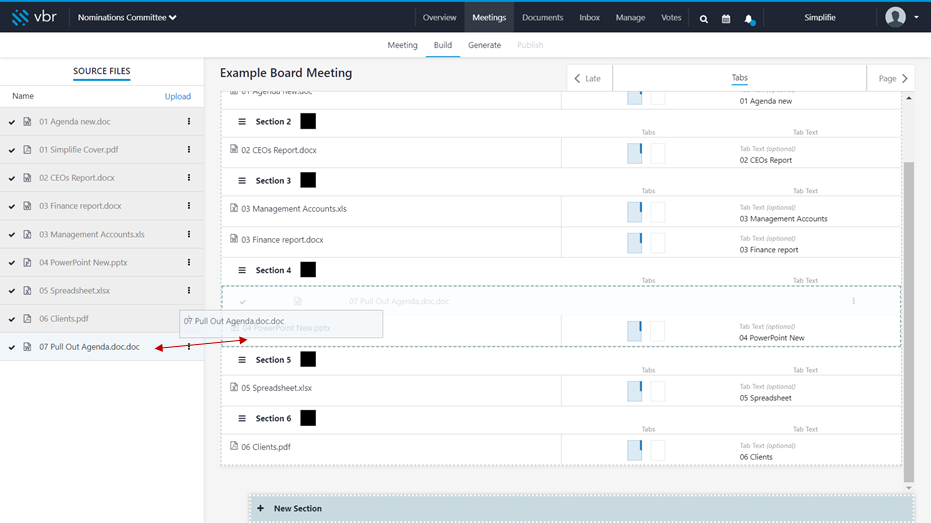Screen dimensions: 931x523
Task: Click file icon of 02 CEOs Report.docx in Section 2
Action: (x=234, y=149)
